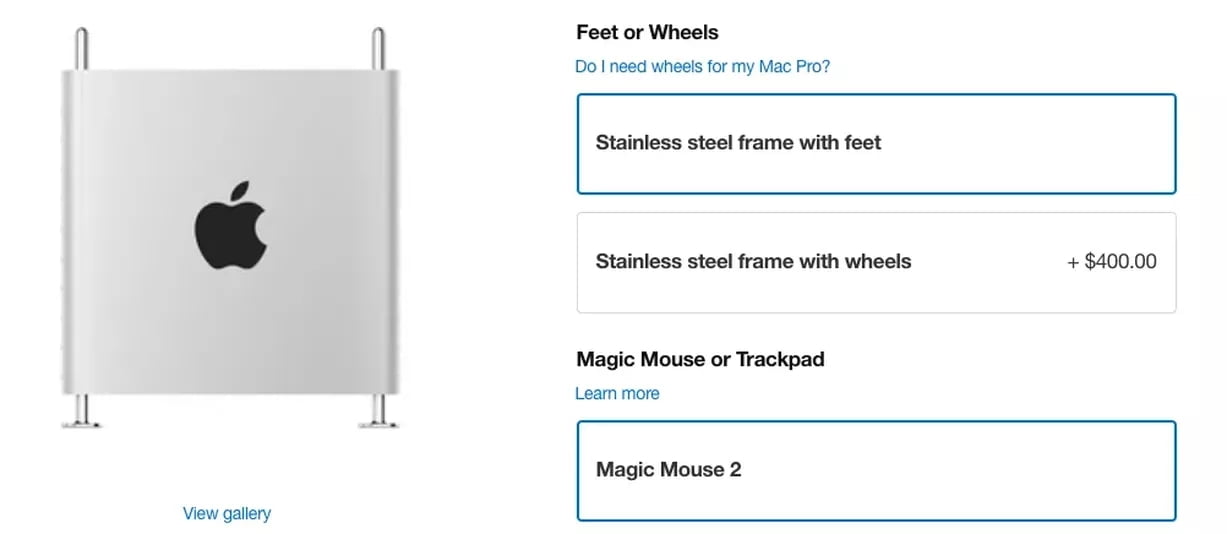Click the Mac Pro aluminum tower product image
Image resolution: width=1227 pixels, height=534 pixels.
pos(230,229)
